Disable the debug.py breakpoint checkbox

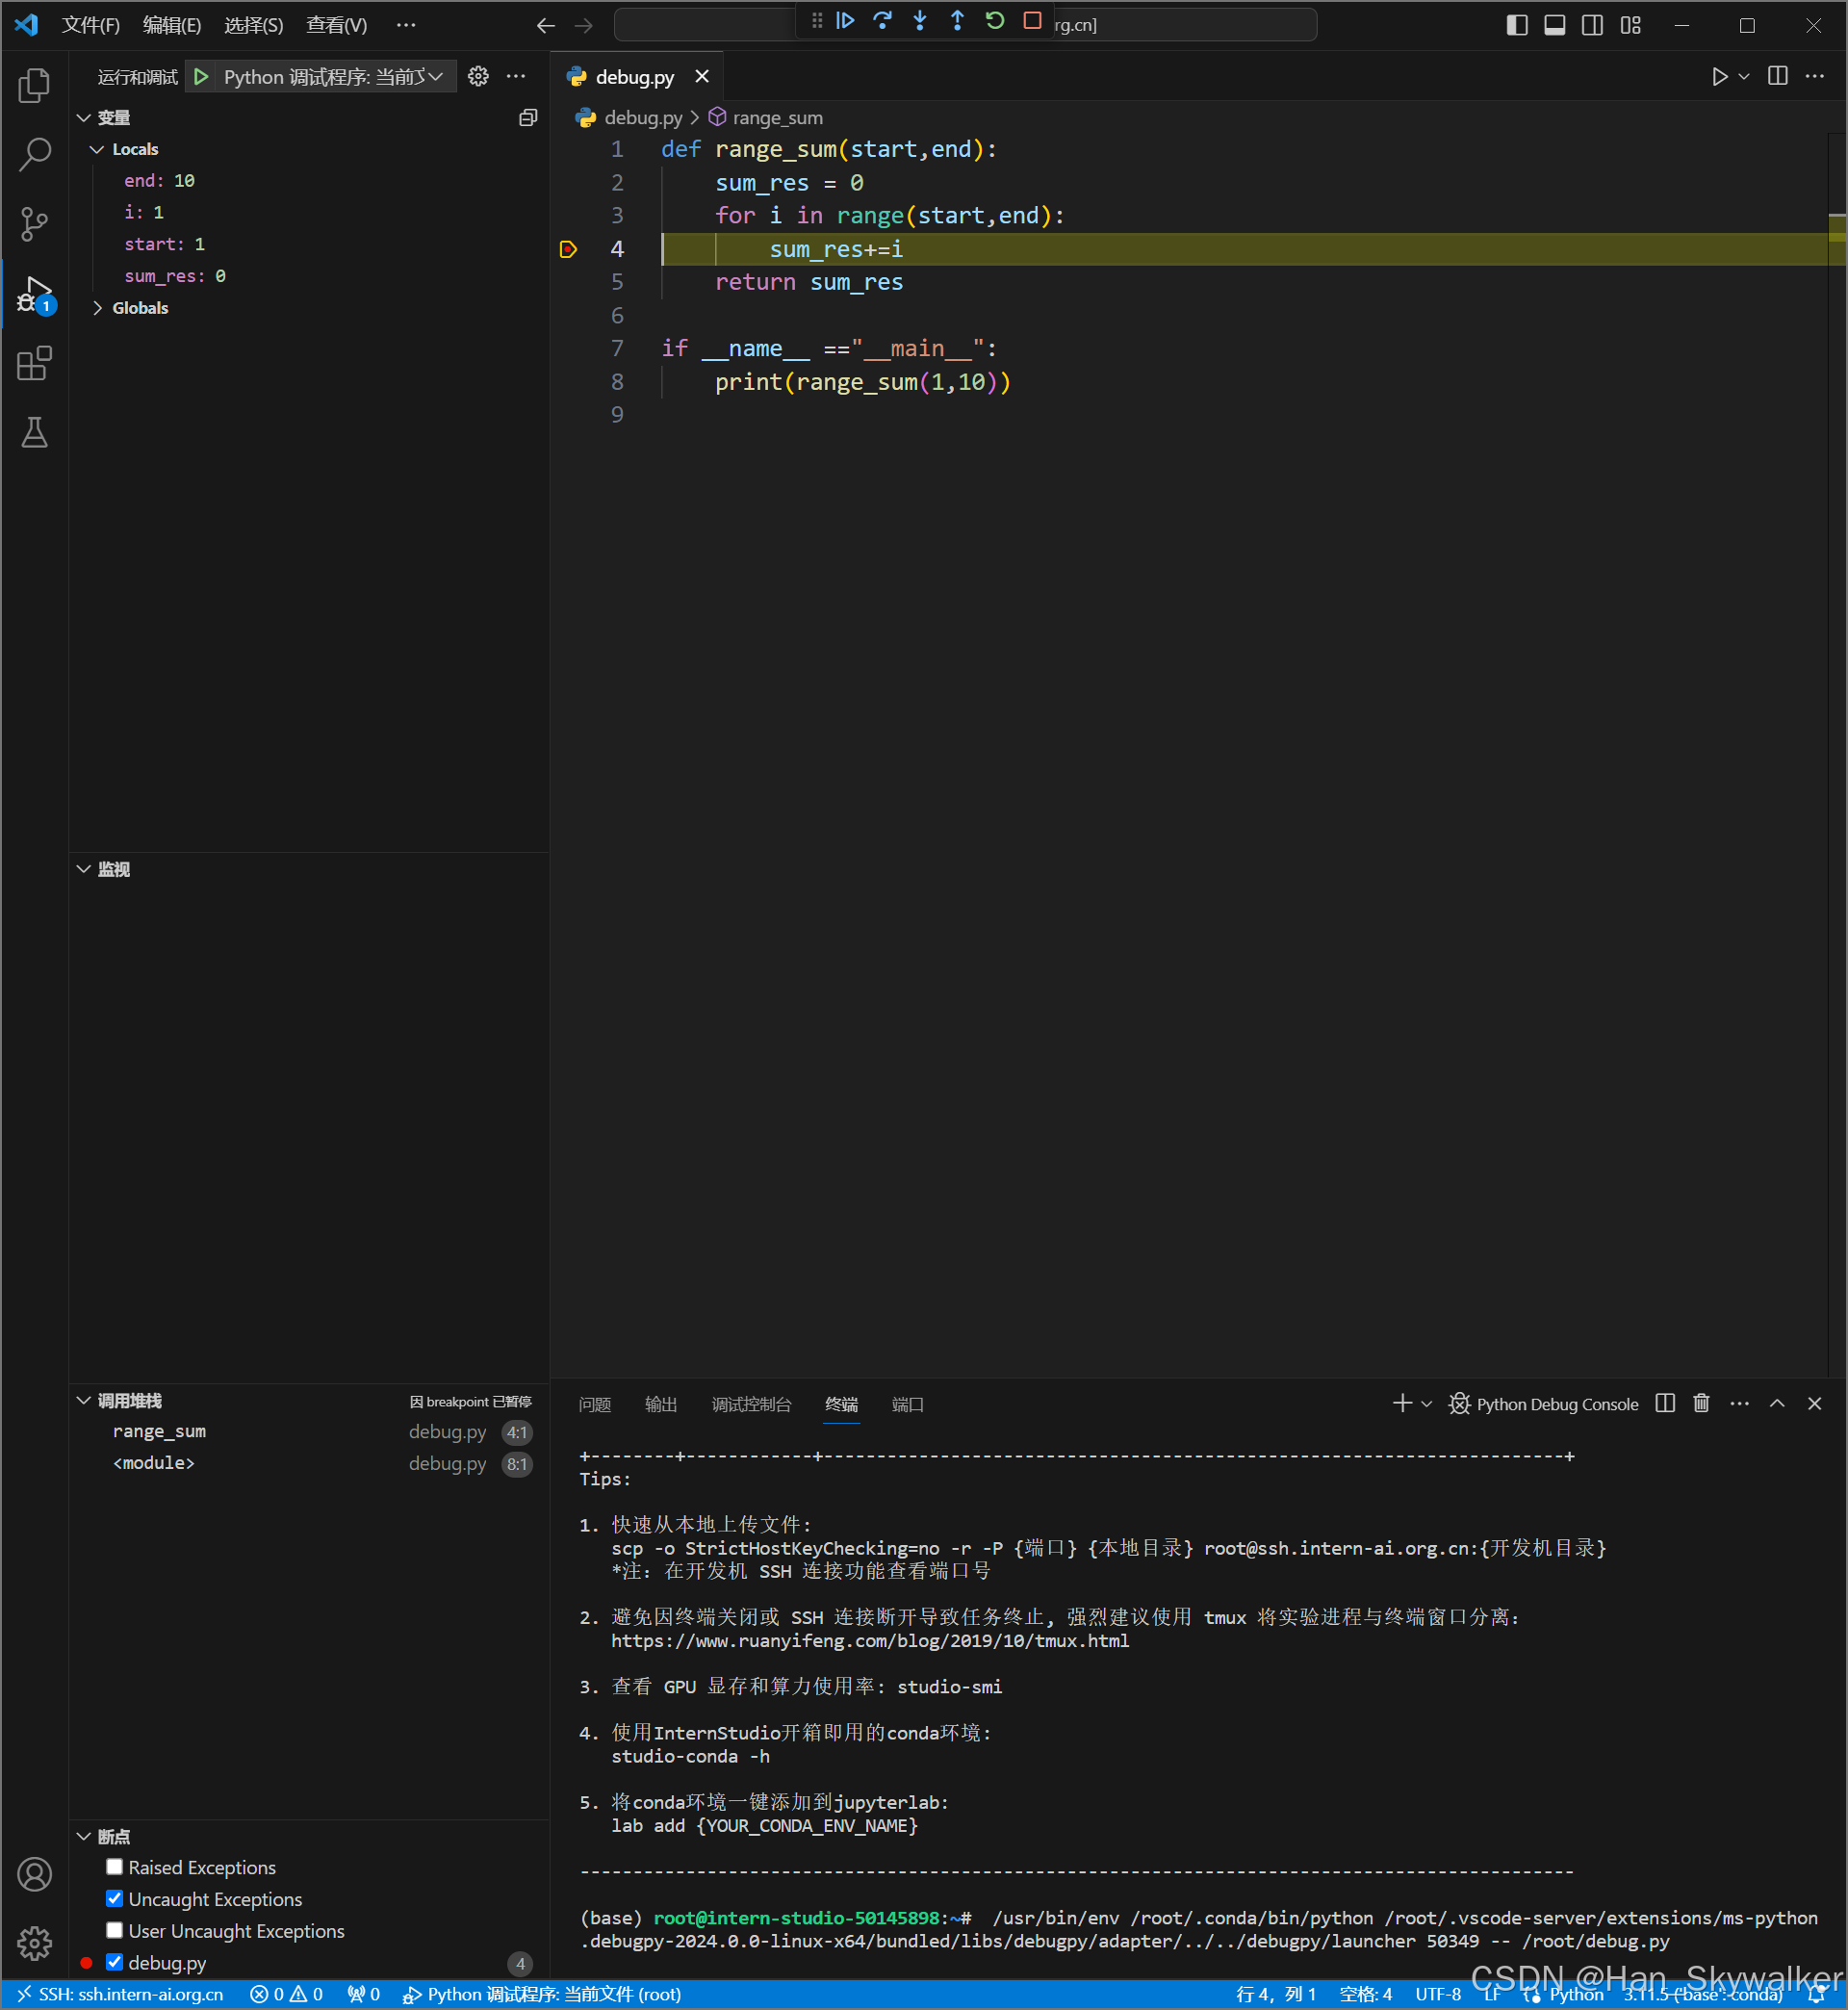(x=115, y=1962)
